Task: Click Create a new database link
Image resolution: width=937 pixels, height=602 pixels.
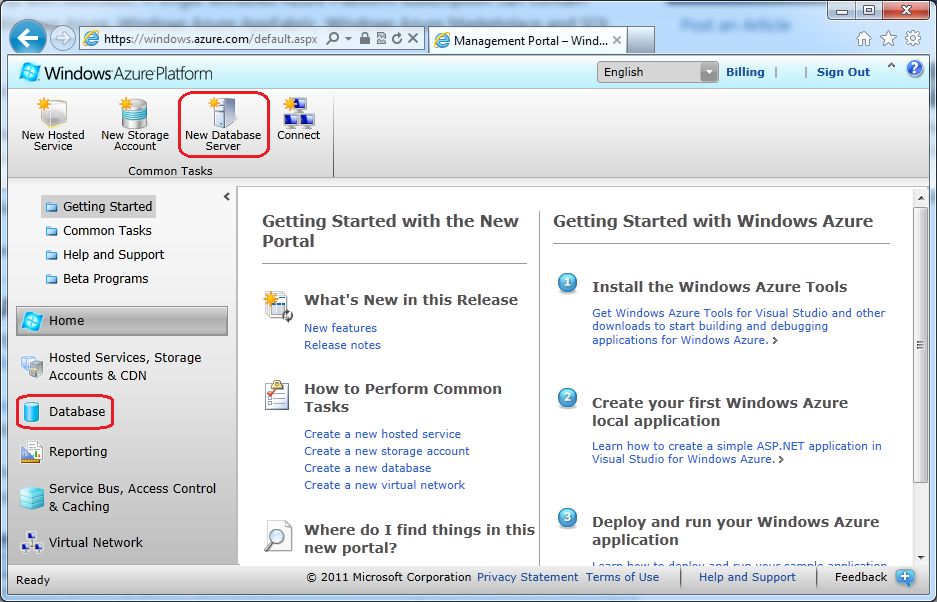Action: coord(368,468)
